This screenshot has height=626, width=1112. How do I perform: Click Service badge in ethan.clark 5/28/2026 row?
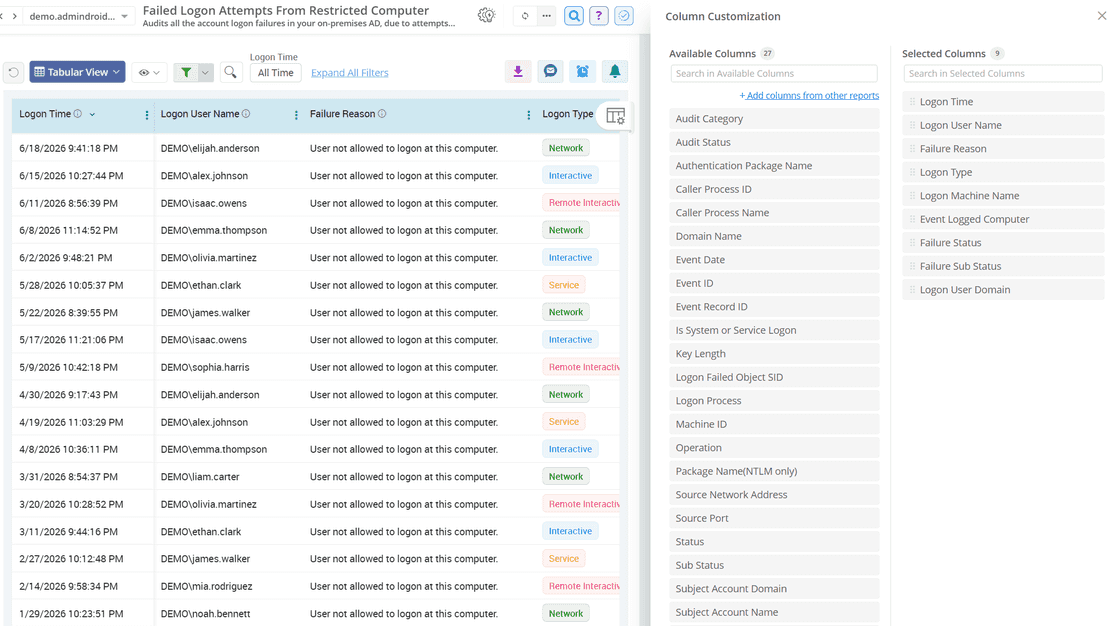pyautogui.click(x=564, y=285)
